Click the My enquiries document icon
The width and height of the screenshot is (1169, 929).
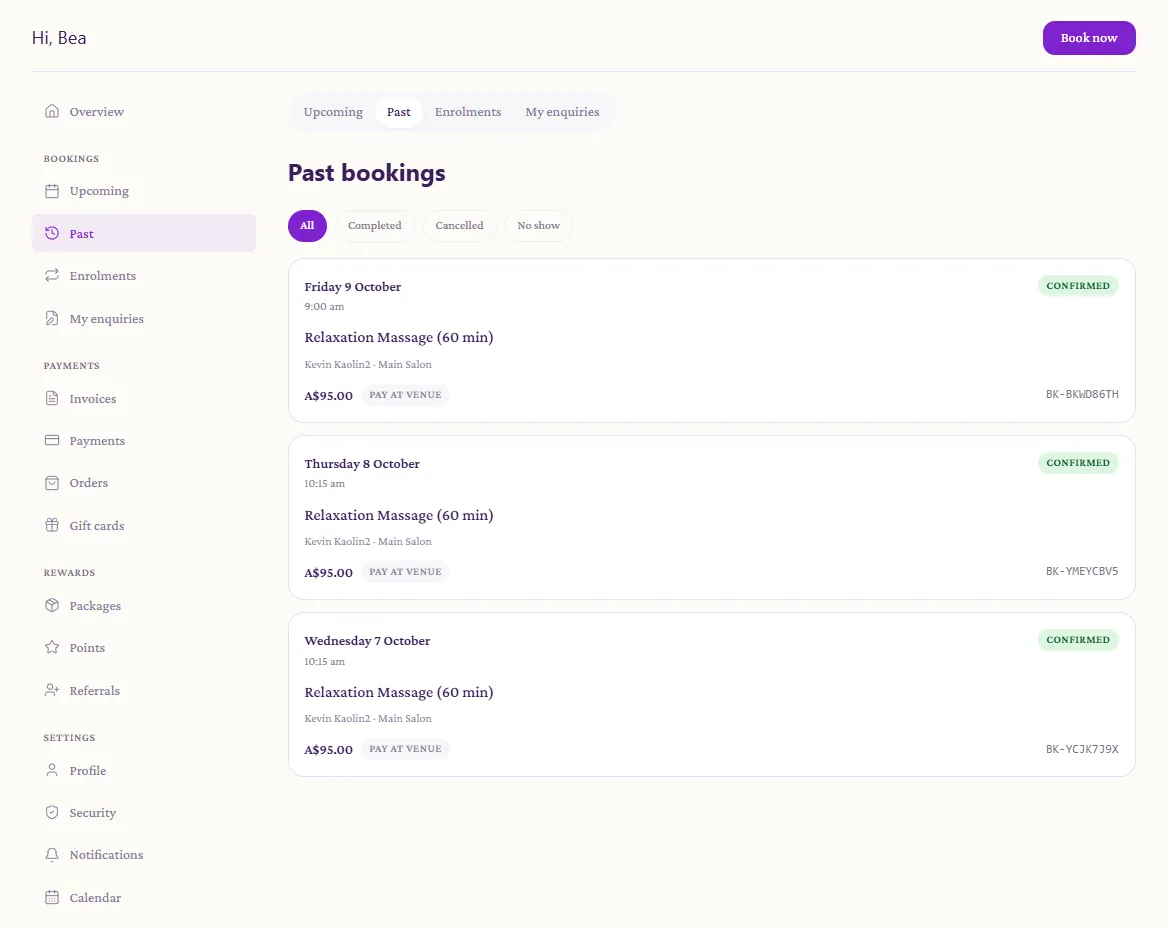click(51, 318)
